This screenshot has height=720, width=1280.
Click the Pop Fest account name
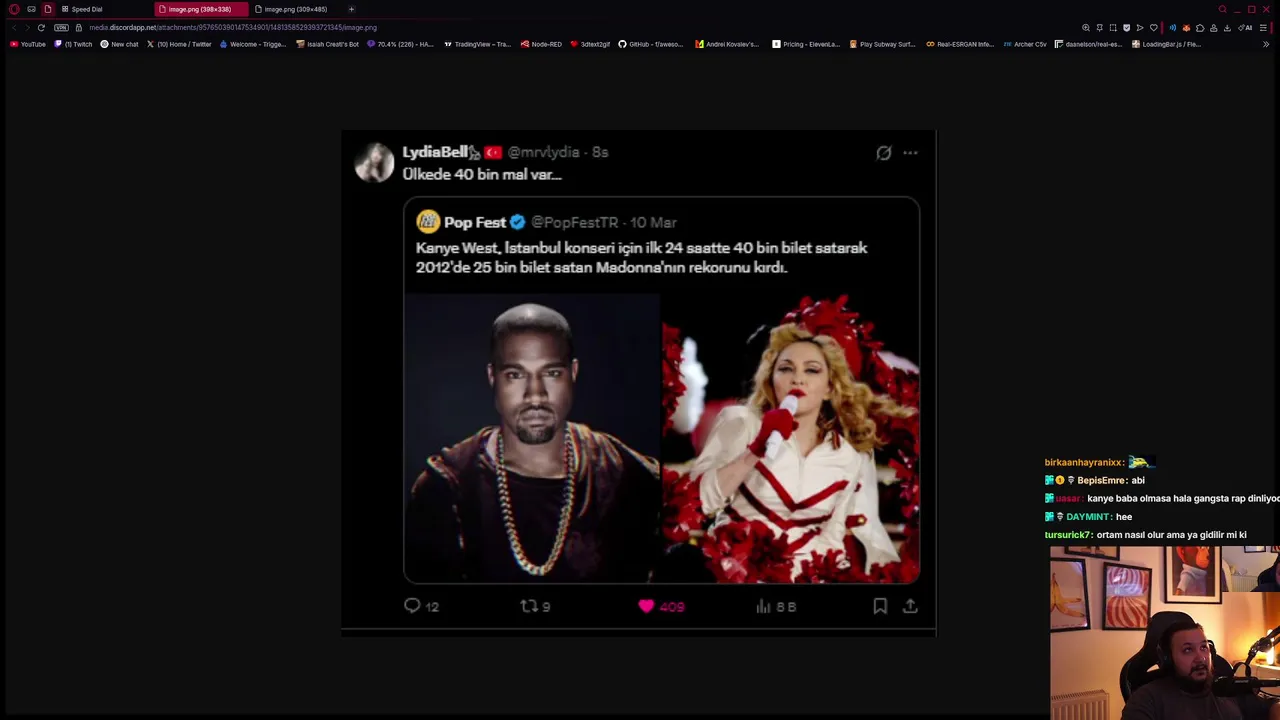[x=474, y=222]
